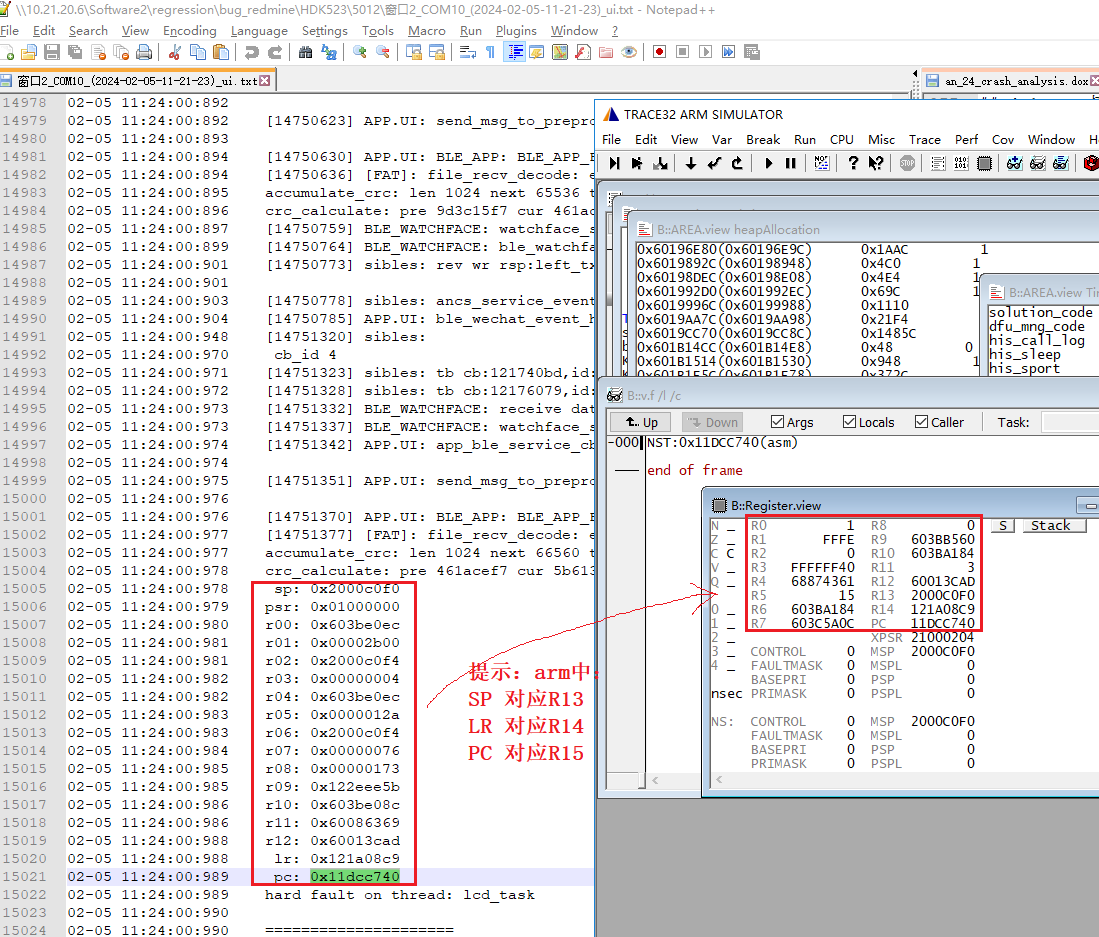Image resolution: width=1099 pixels, height=937 pixels.
Task: Click the single Step icon in TRACE32 toolbar
Action: coord(614,163)
